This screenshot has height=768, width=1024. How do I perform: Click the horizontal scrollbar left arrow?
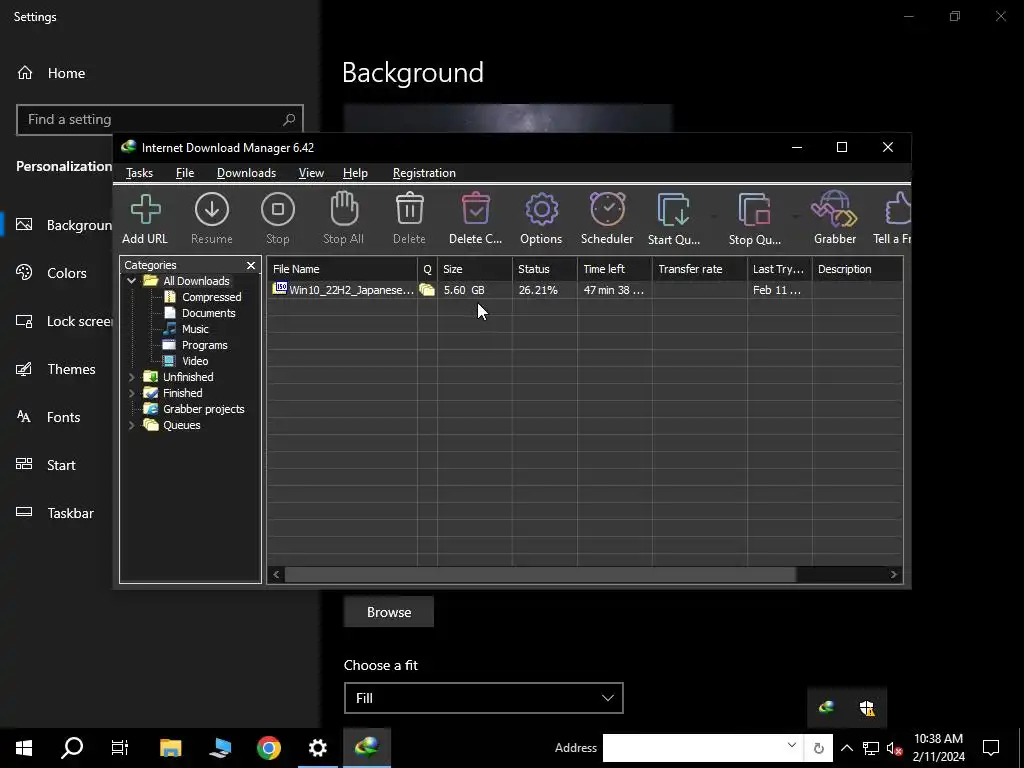coord(276,575)
